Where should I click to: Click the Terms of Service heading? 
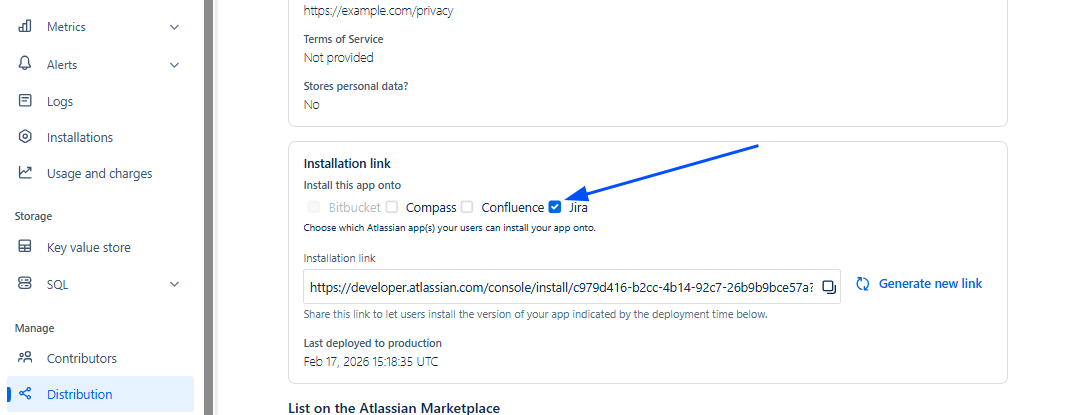[x=343, y=39]
